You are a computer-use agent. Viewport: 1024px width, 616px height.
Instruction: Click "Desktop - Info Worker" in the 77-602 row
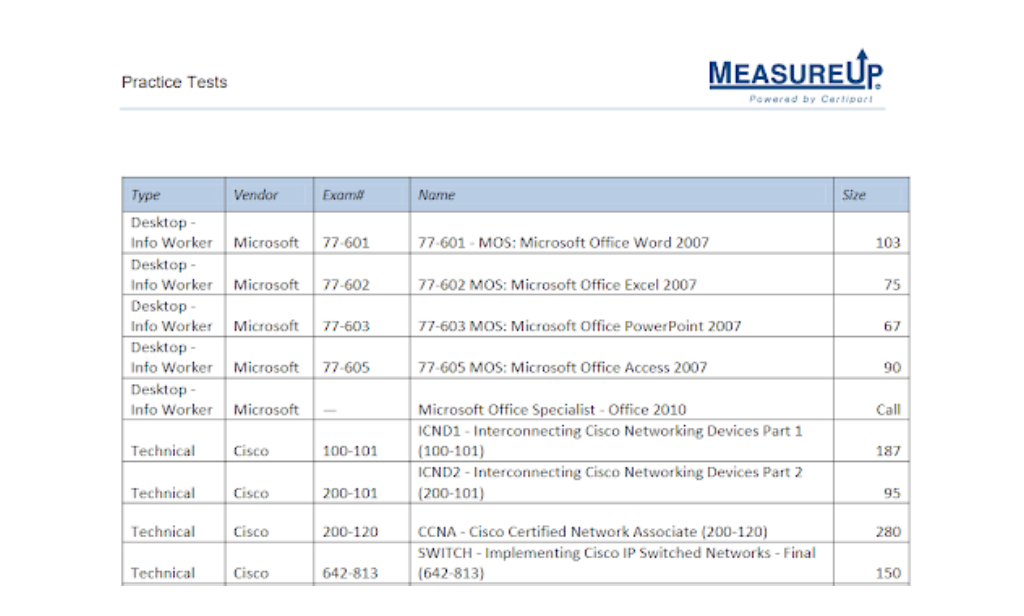(172, 275)
